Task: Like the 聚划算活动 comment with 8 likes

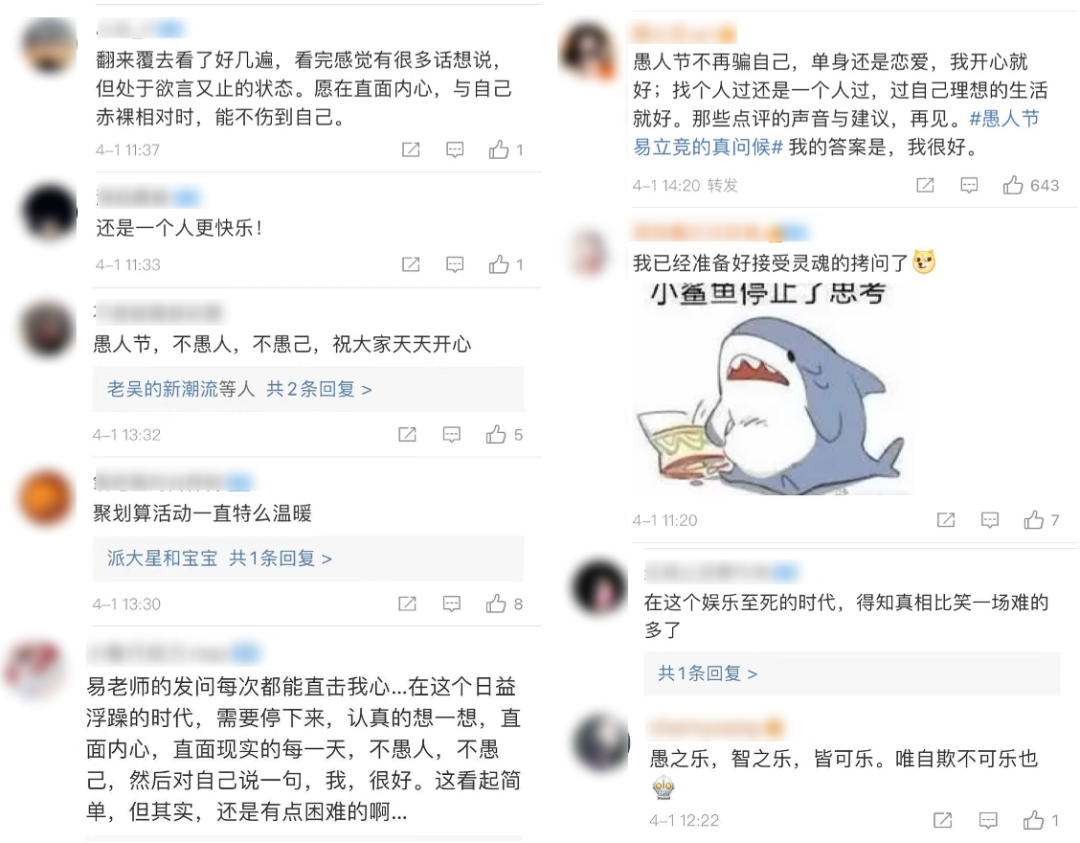Action: pos(496,604)
